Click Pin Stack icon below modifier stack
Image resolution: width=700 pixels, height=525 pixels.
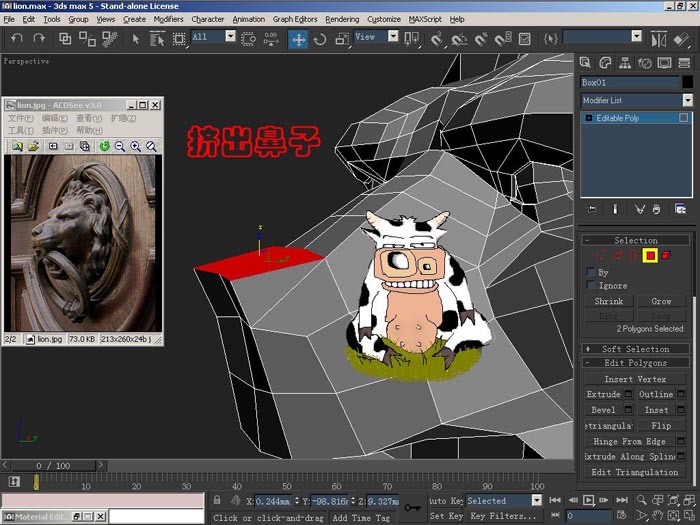tap(592, 209)
